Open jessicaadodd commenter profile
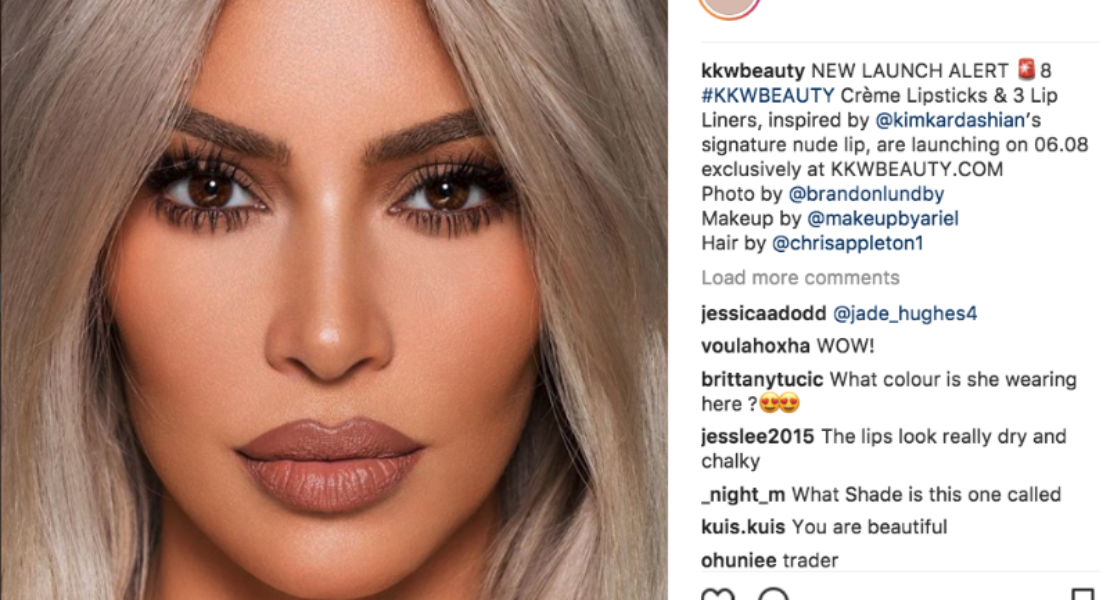Image resolution: width=1110 pixels, height=600 pixels. click(x=763, y=313)
